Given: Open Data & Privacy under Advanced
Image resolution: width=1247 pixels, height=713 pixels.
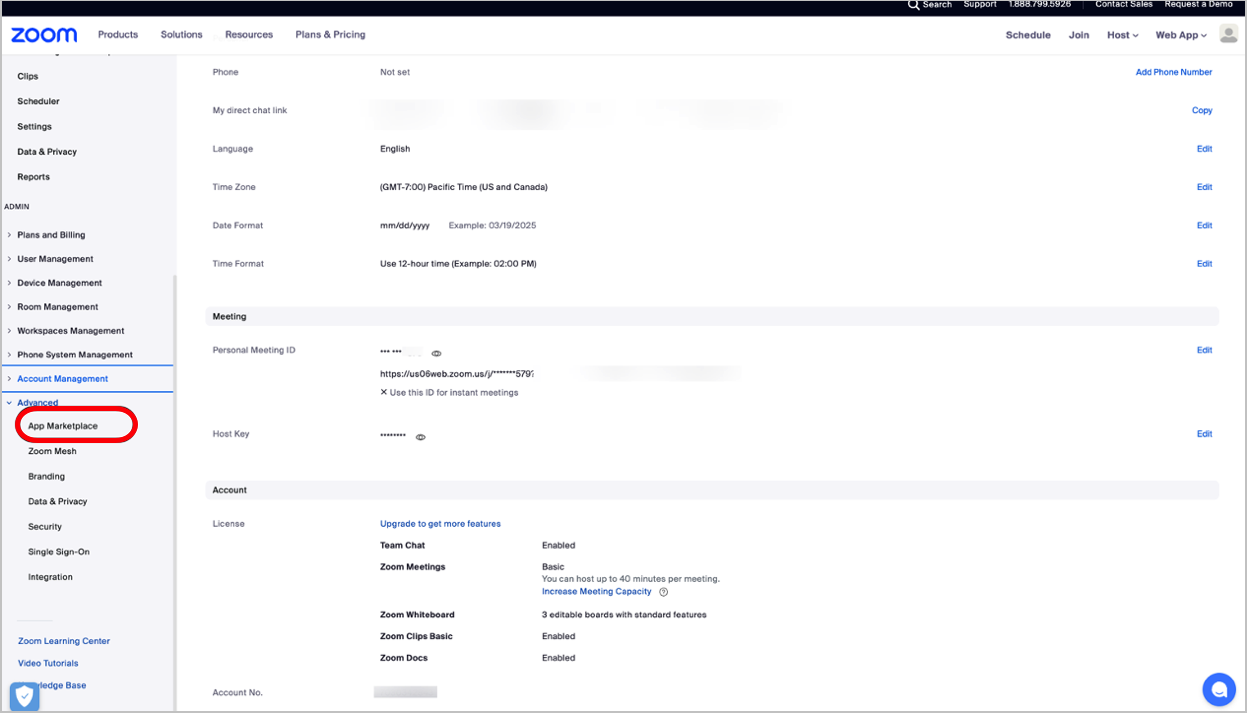Looking at the screenshot, I should click(57, 501).
